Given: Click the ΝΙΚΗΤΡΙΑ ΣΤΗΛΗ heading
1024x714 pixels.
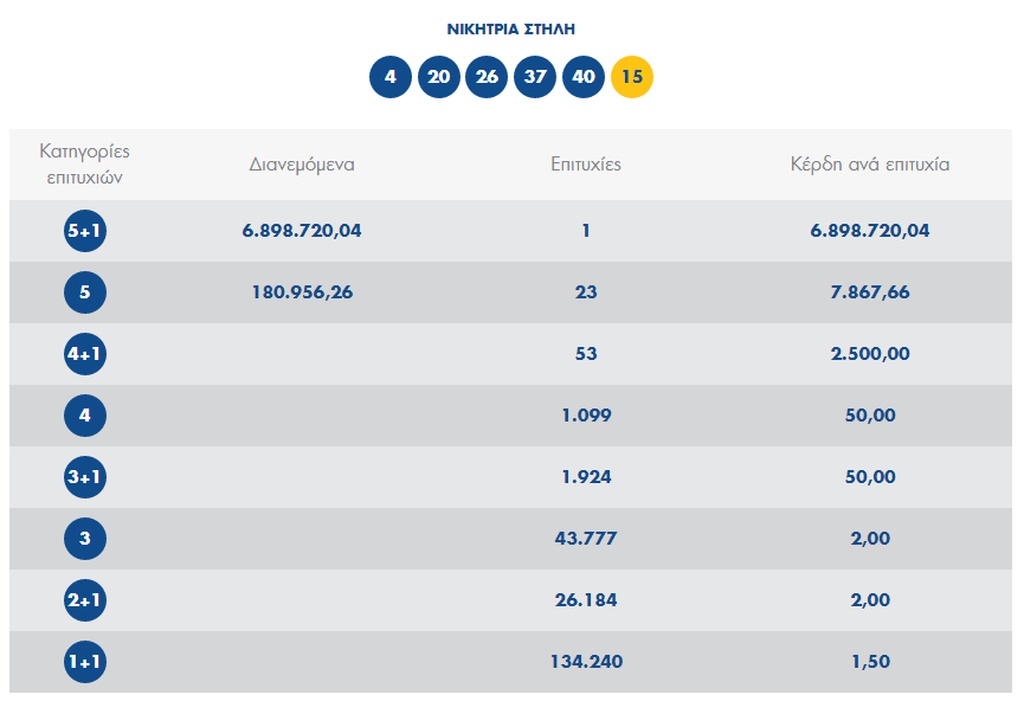Looking at the screenshot, I should coord(511,29).
